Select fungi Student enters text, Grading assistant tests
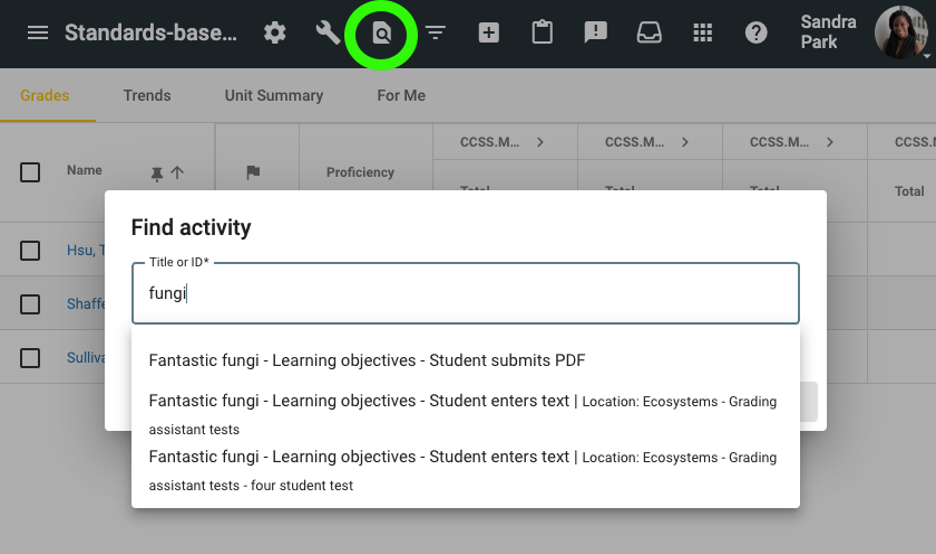The image size is (936, 554). [465, 414]
